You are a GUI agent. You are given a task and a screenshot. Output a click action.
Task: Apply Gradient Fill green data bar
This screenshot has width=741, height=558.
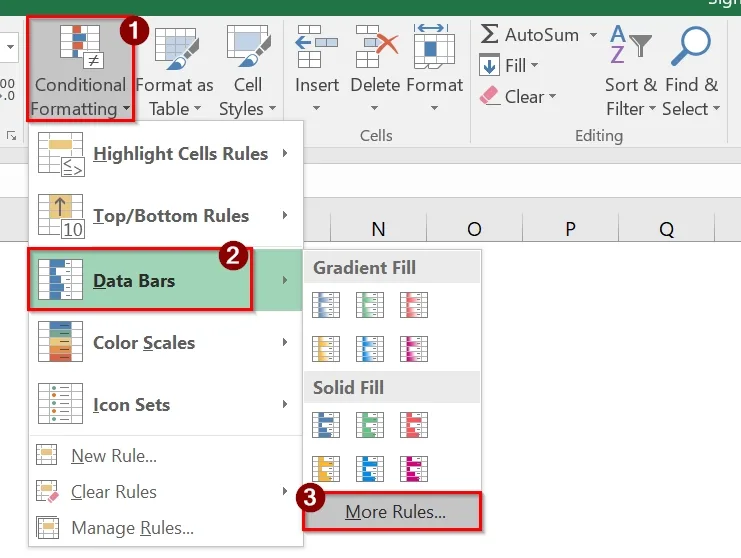(370, 305)
